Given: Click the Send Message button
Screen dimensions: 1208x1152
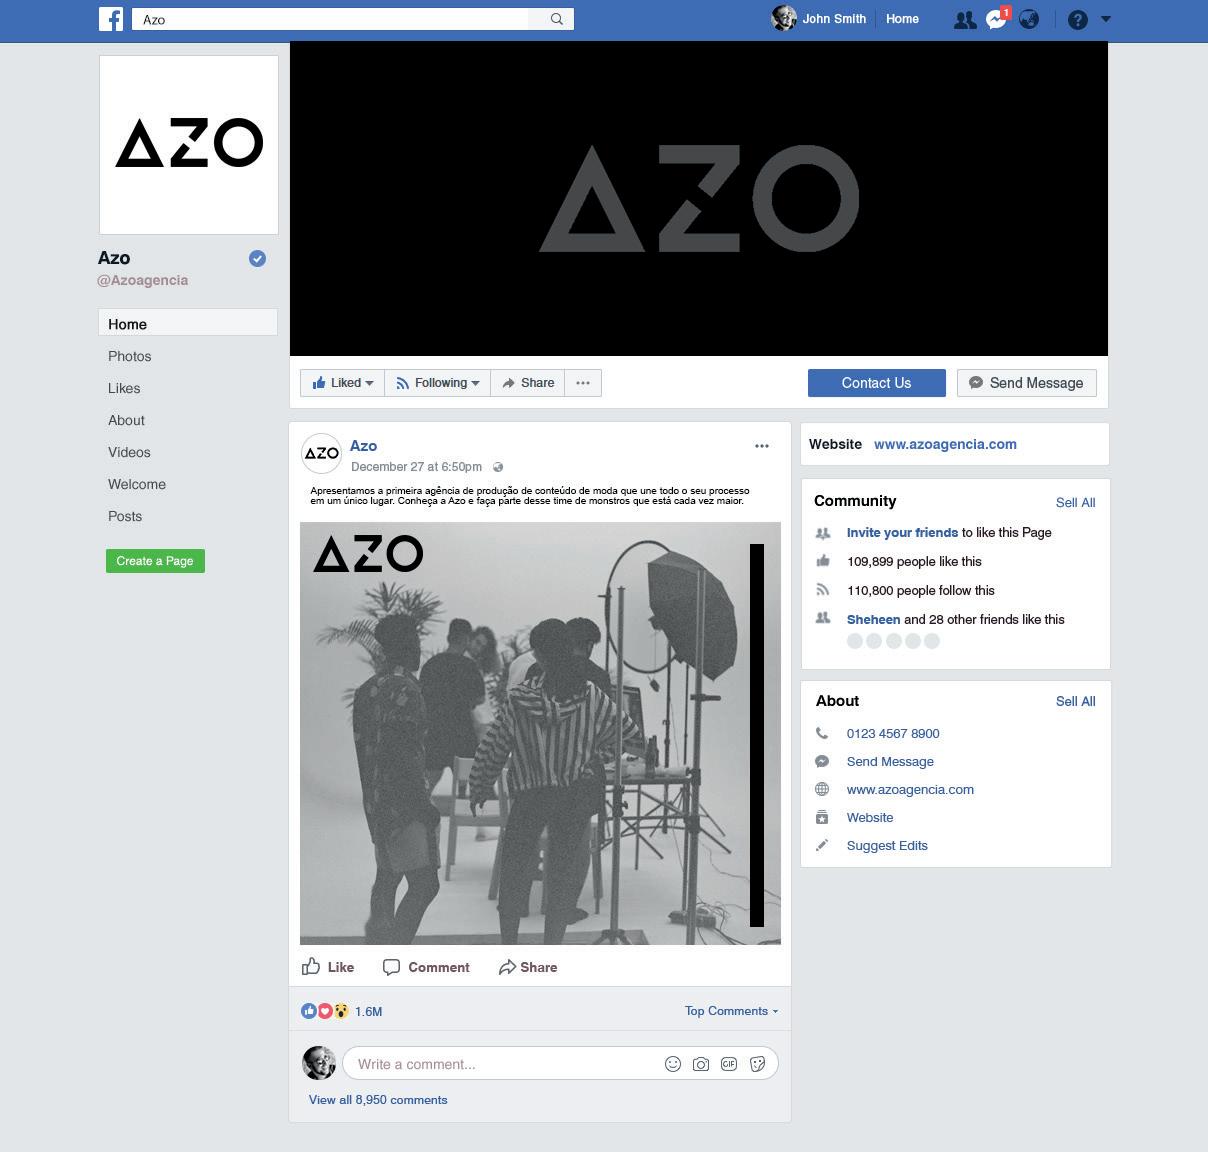Looking at the screenshot, I should 1026,383.
